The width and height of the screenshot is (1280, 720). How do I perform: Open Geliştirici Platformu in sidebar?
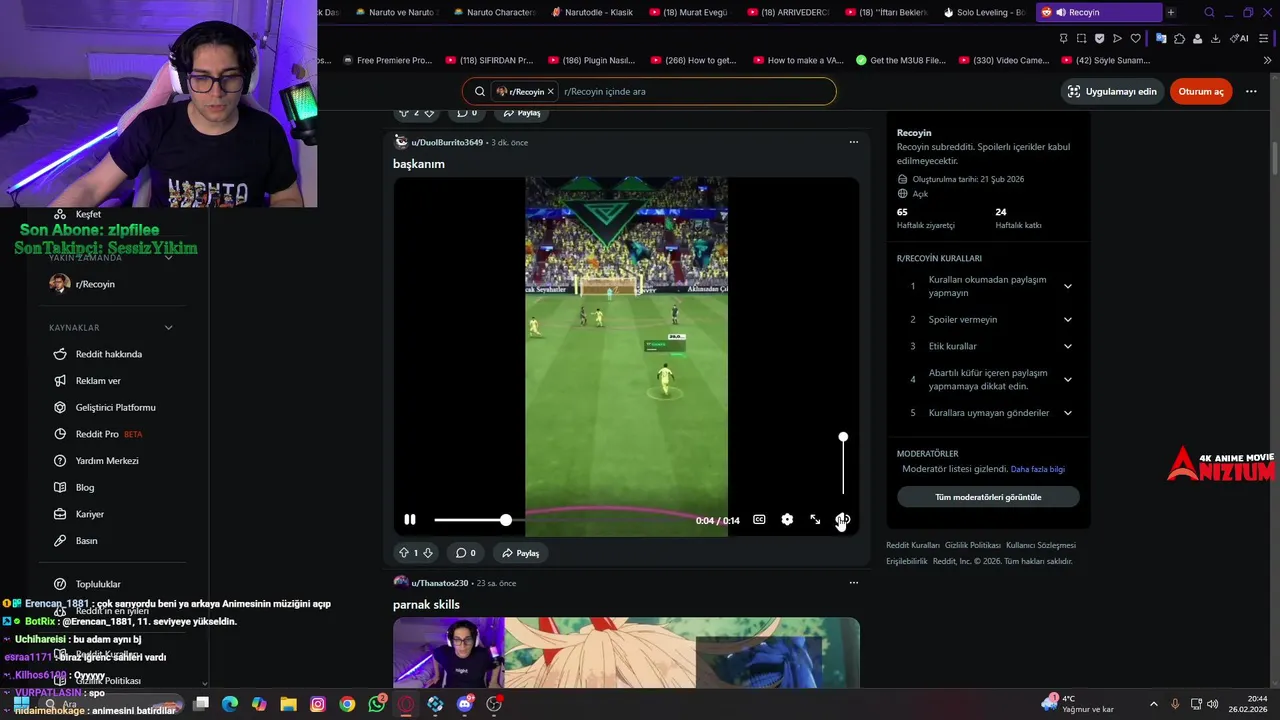(115, 408)
